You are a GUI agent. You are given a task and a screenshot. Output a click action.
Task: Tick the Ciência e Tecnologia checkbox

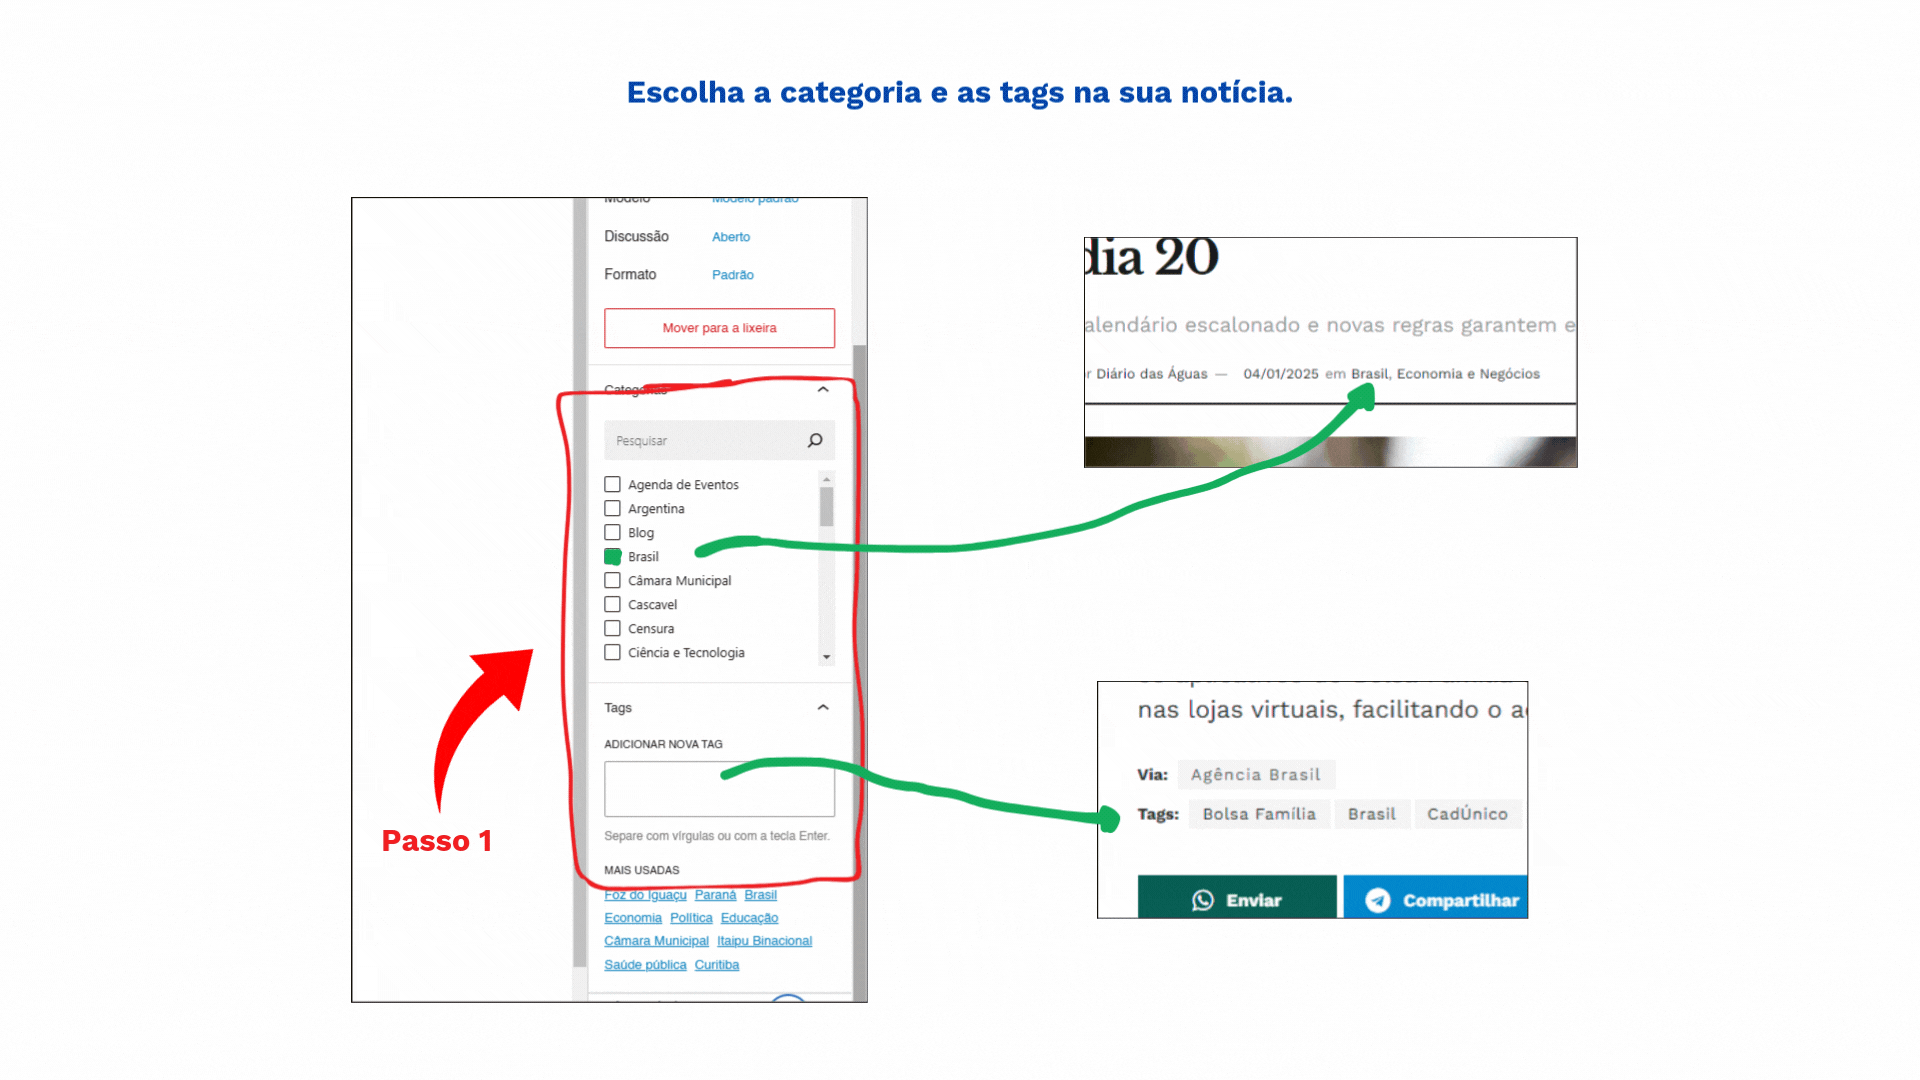pos(613,652)
